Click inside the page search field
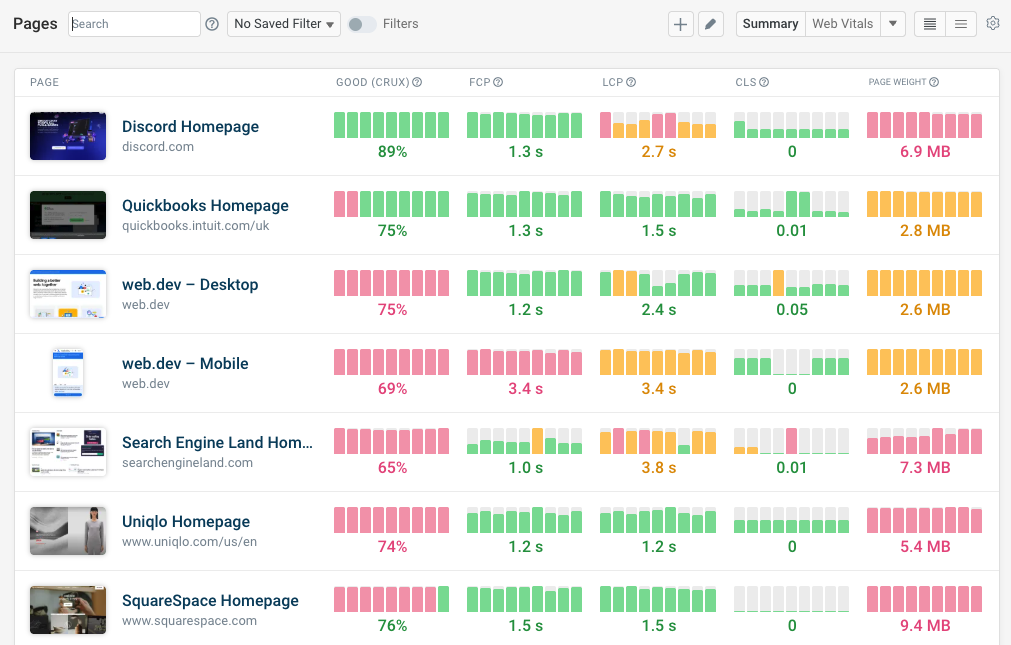1011x645 pixels. [x=134, y=23]
